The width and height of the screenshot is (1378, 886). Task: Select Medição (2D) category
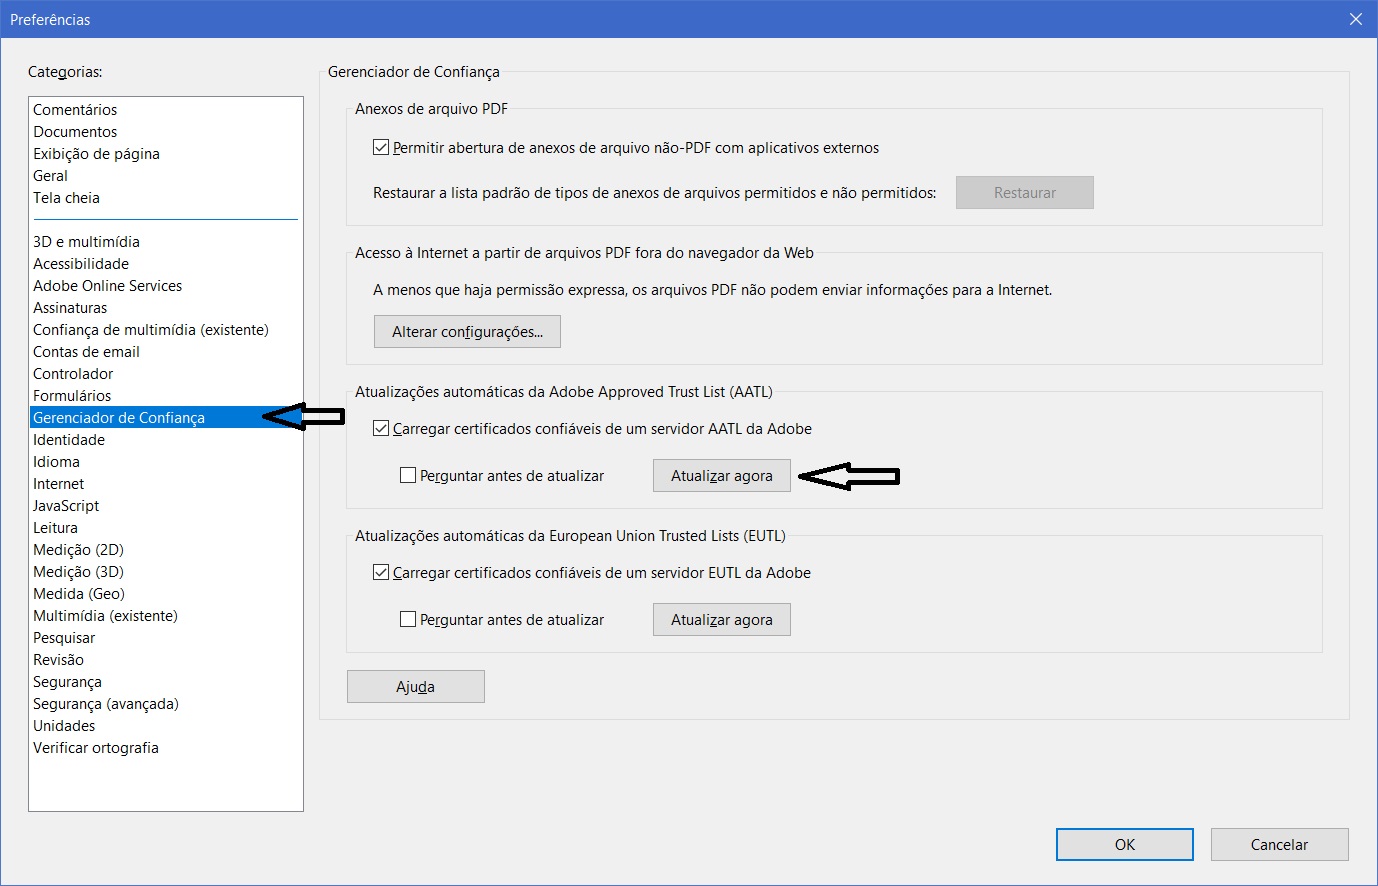click(78, 550)
